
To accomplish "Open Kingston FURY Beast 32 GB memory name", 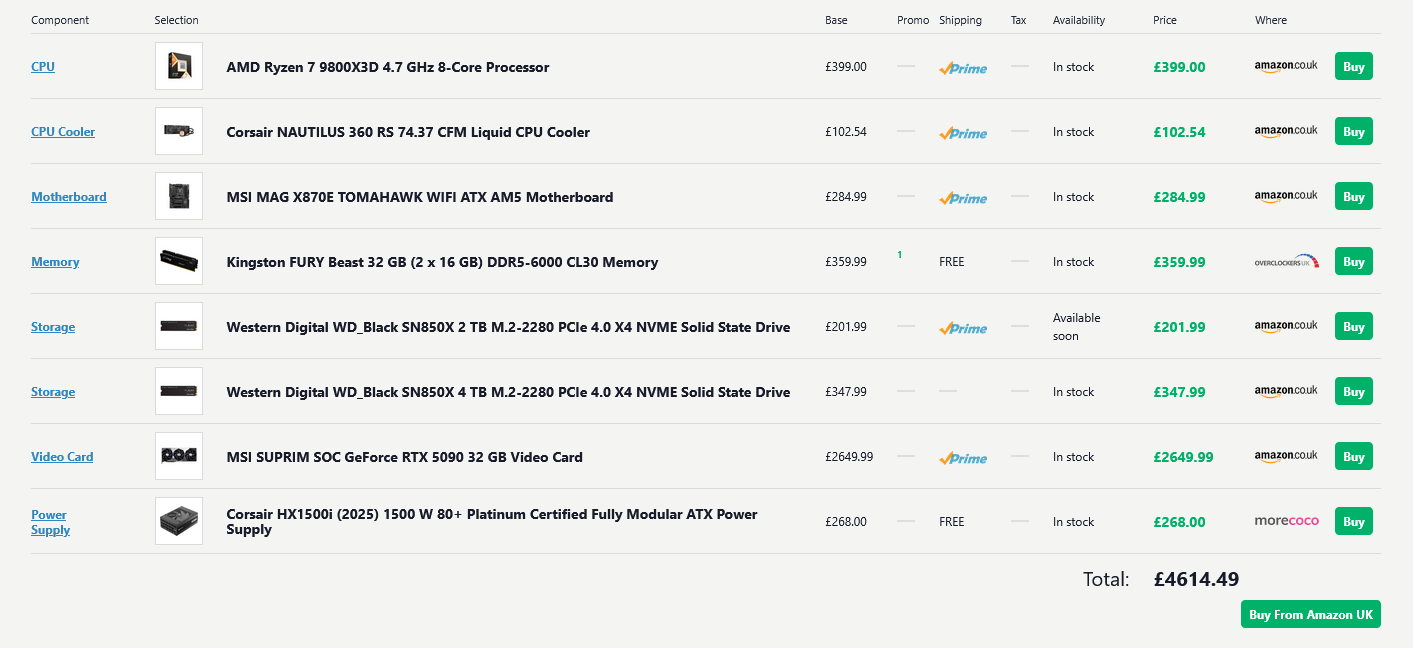I will (x=442, y=262).
